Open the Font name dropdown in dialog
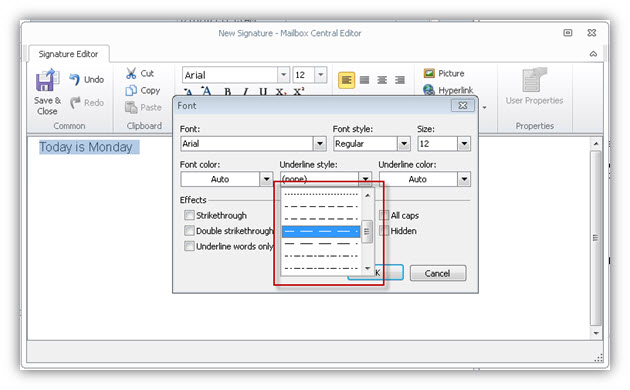Image resolution: width=630 pixels, height=390 pixels. (x=320, y=143)
